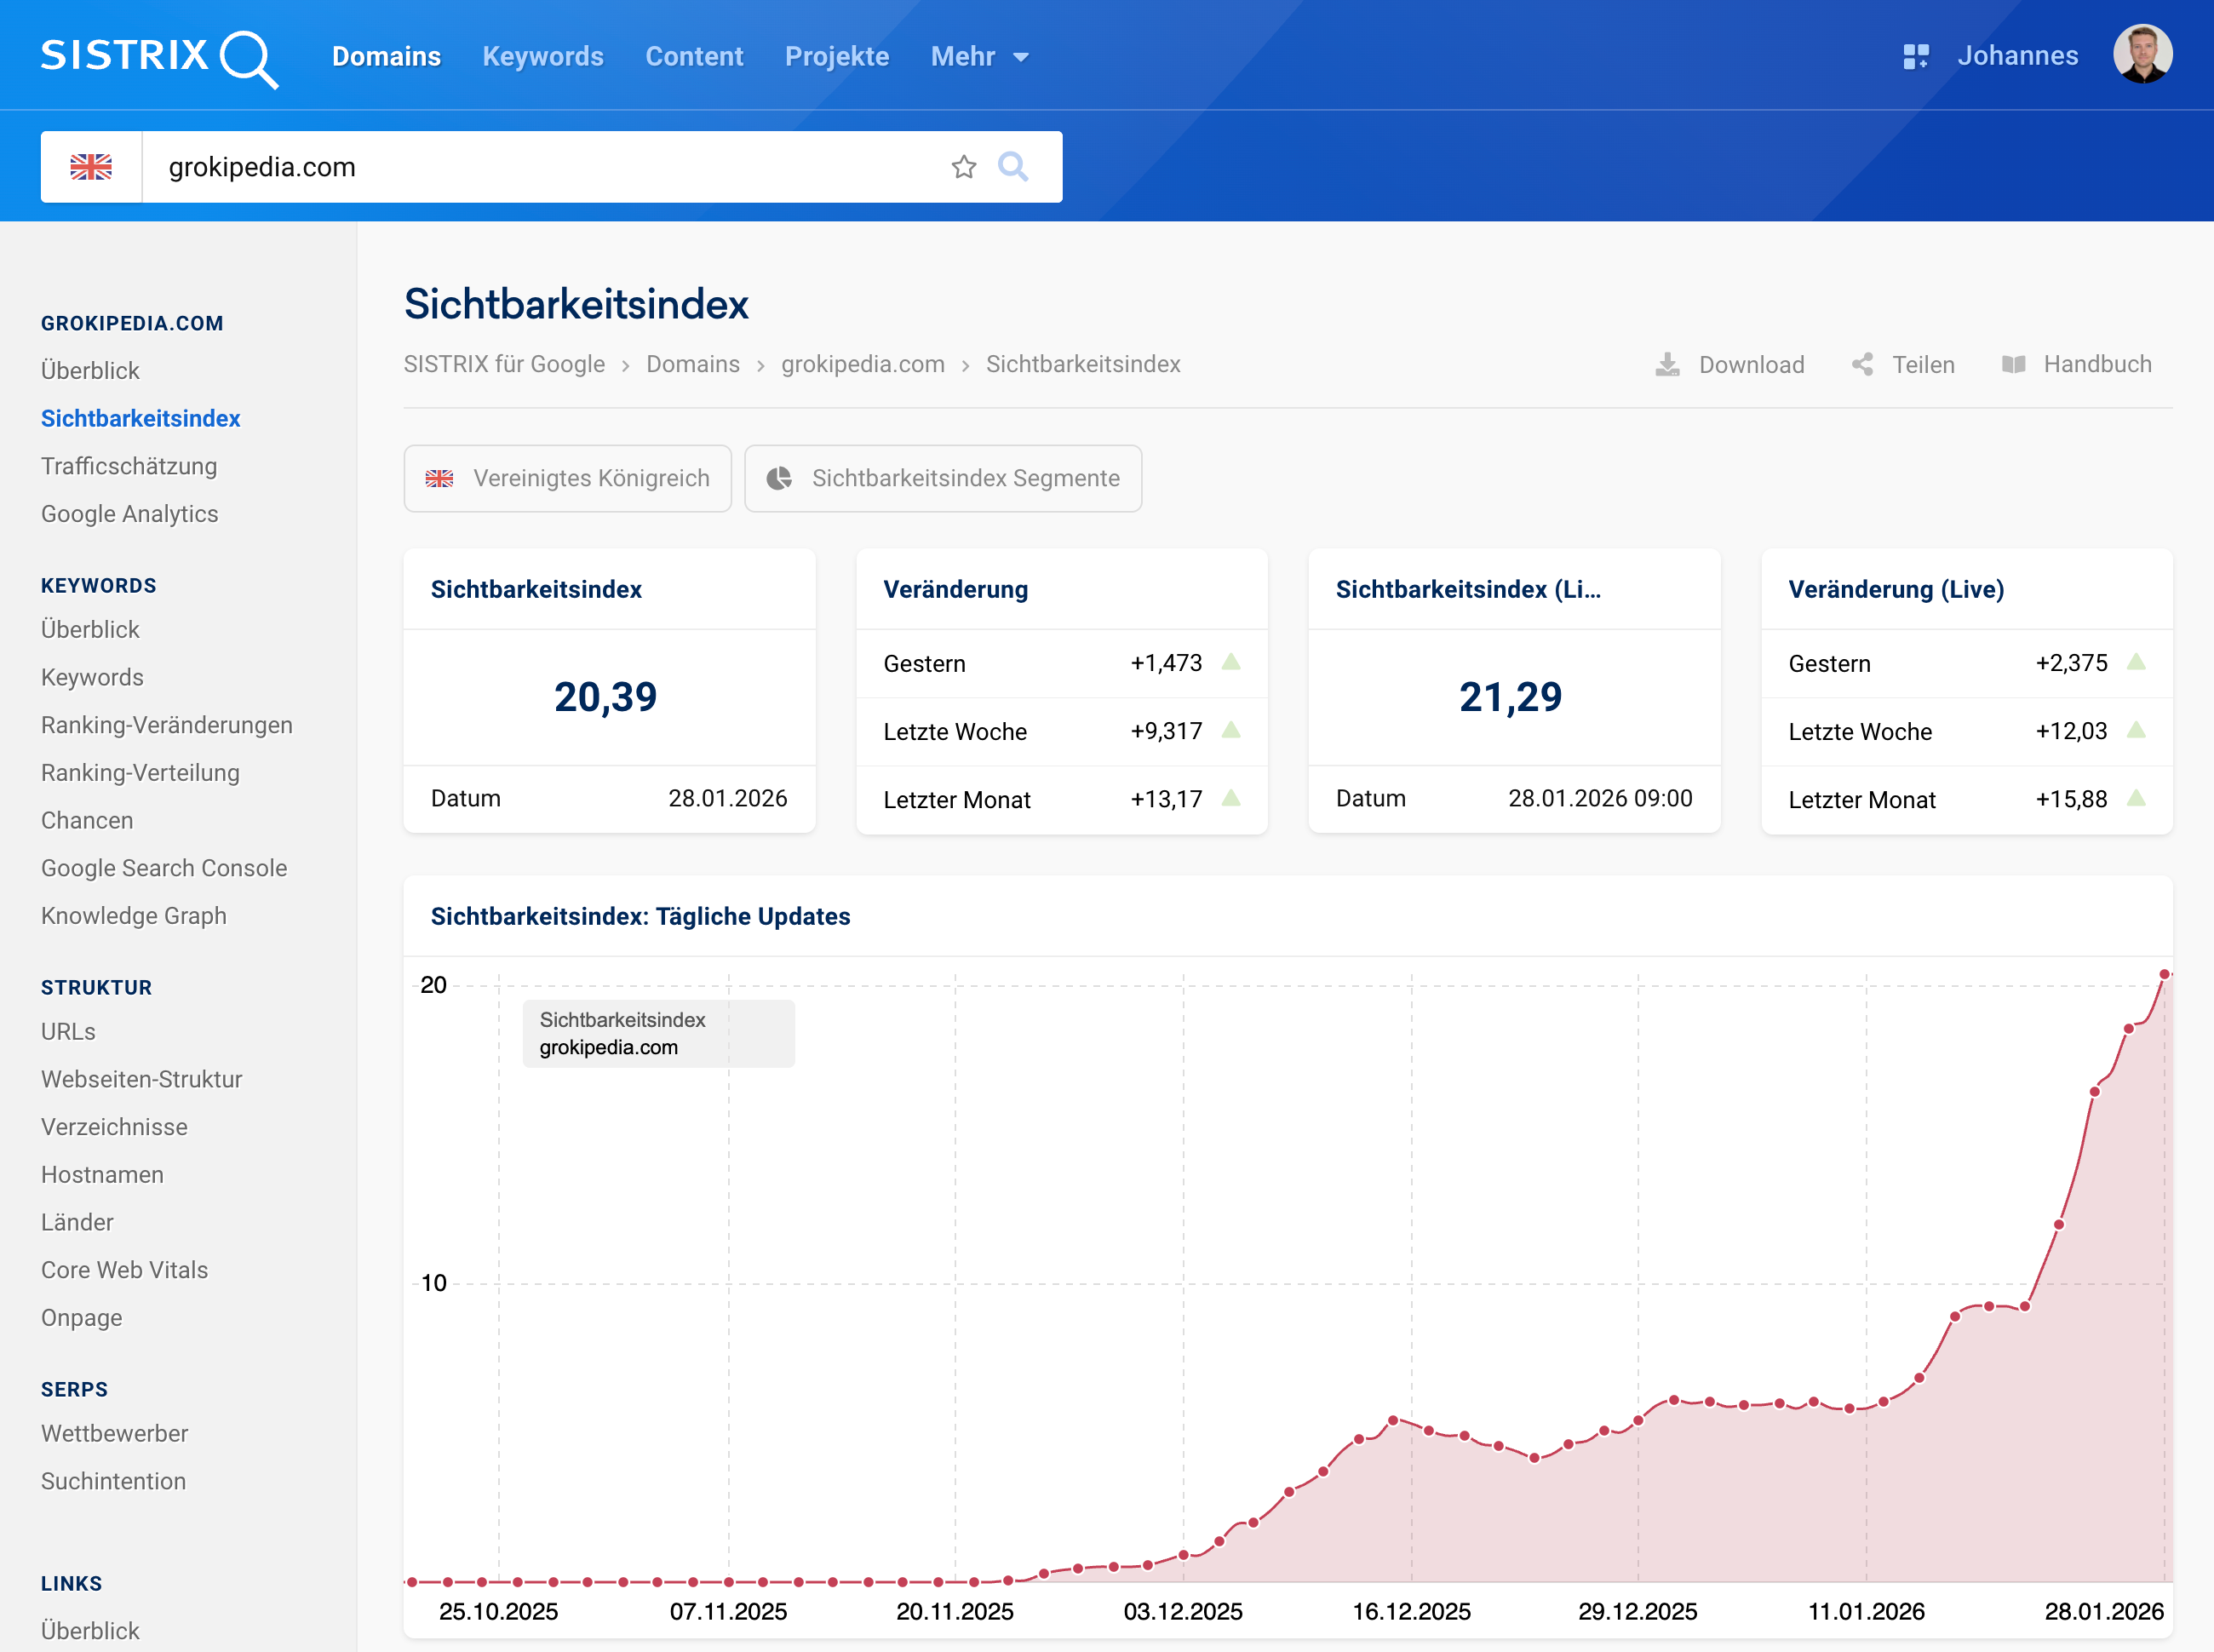Viewport: 2214px width, 1652px height.
Task: Open Ranking-Veränderungen sidebar link
Action: pos(166,725)
